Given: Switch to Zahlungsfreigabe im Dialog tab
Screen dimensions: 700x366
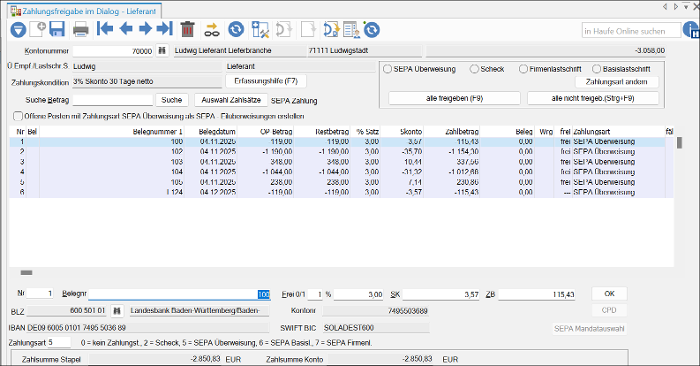Looking at the screenshot, I should click(x=84, y=11).
